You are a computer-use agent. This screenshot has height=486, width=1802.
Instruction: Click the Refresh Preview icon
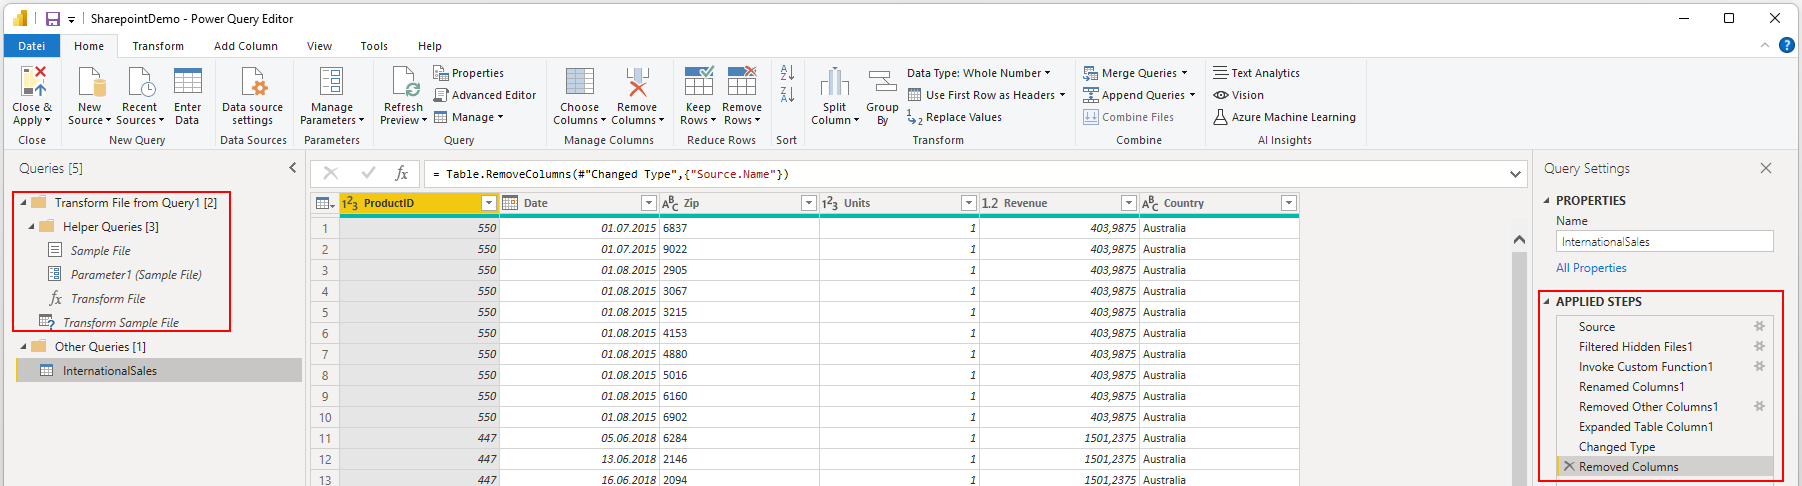(x=404, y=82)
